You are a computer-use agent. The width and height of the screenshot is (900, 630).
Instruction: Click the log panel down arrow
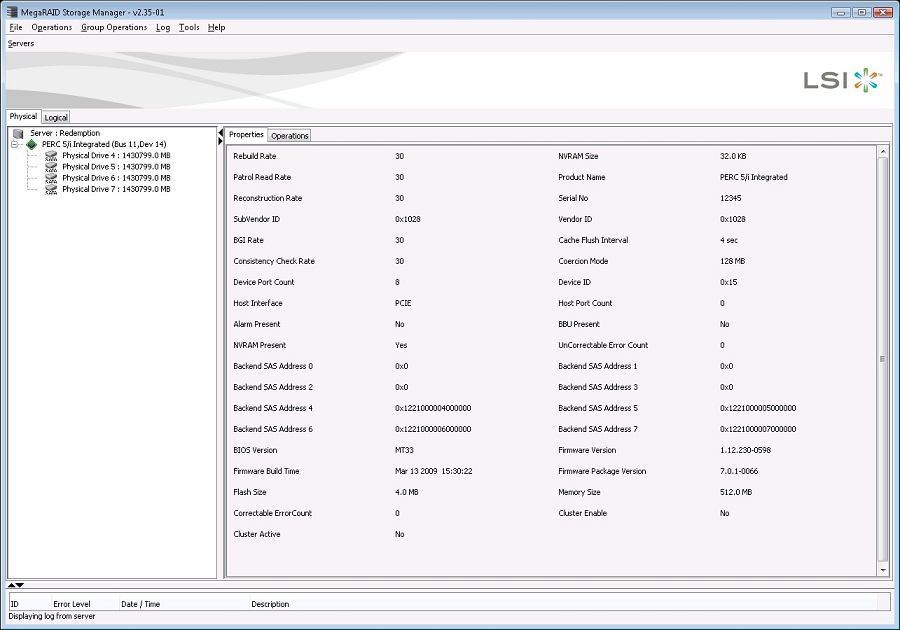20,585
